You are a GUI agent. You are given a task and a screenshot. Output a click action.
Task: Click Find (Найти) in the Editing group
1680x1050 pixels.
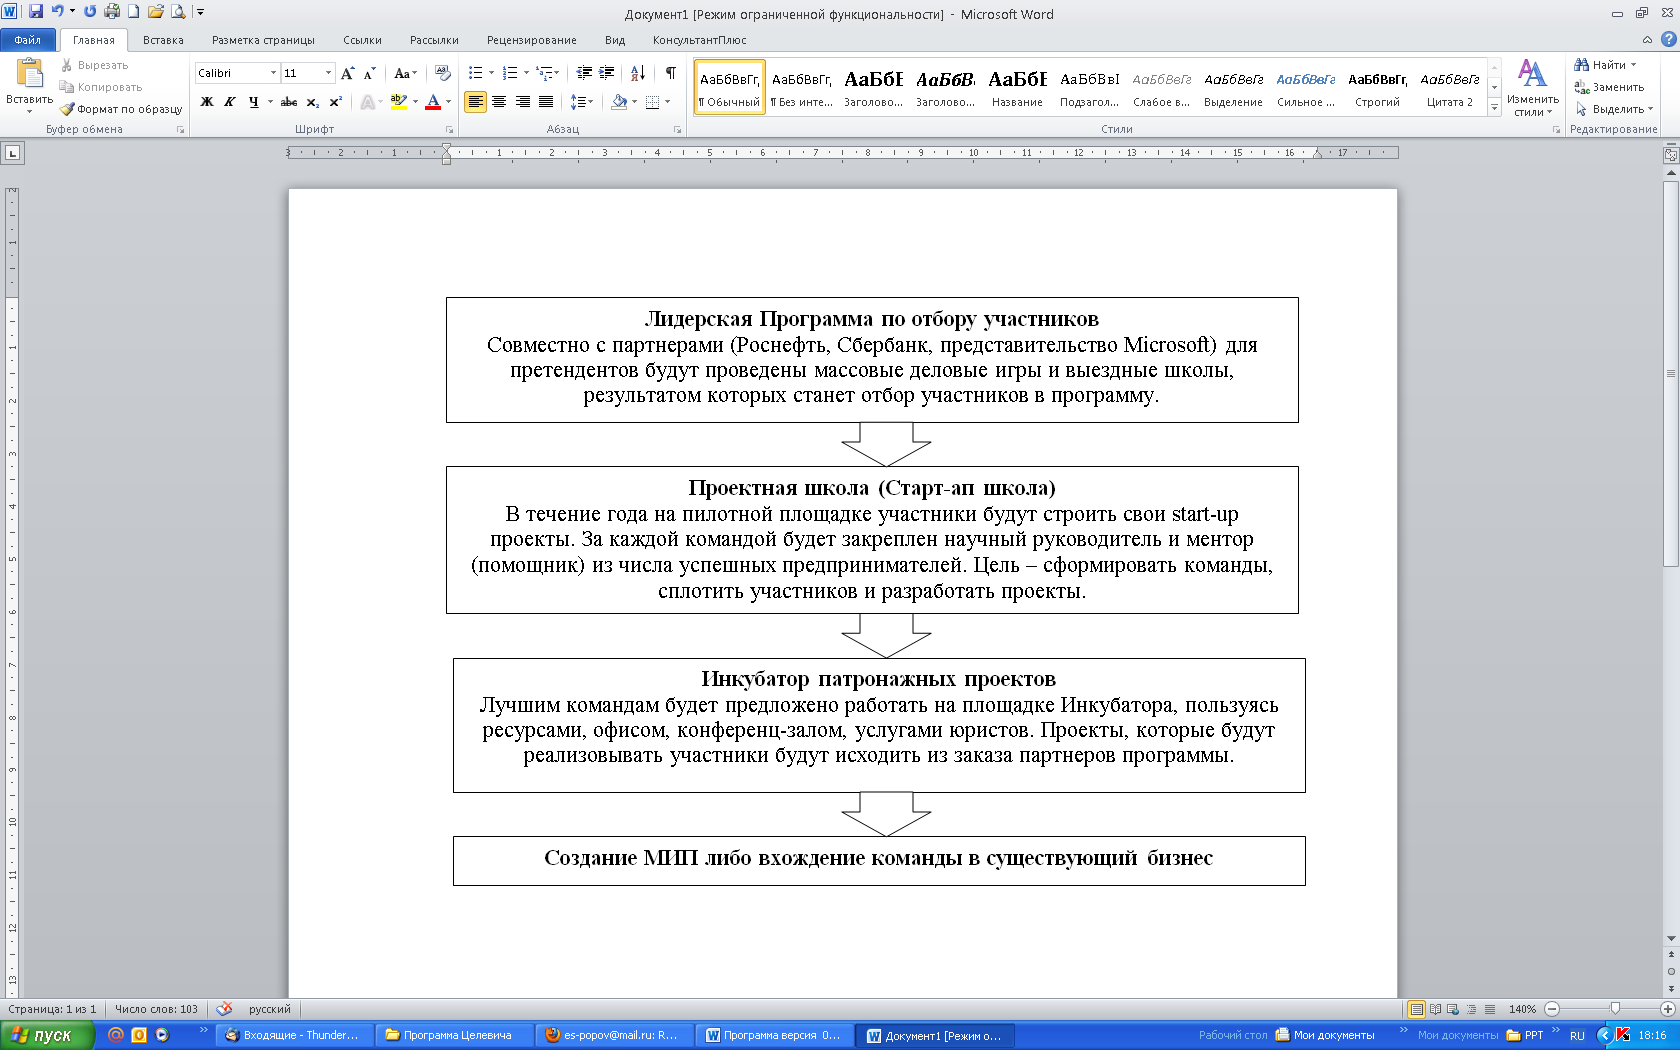pos(1604,65)
